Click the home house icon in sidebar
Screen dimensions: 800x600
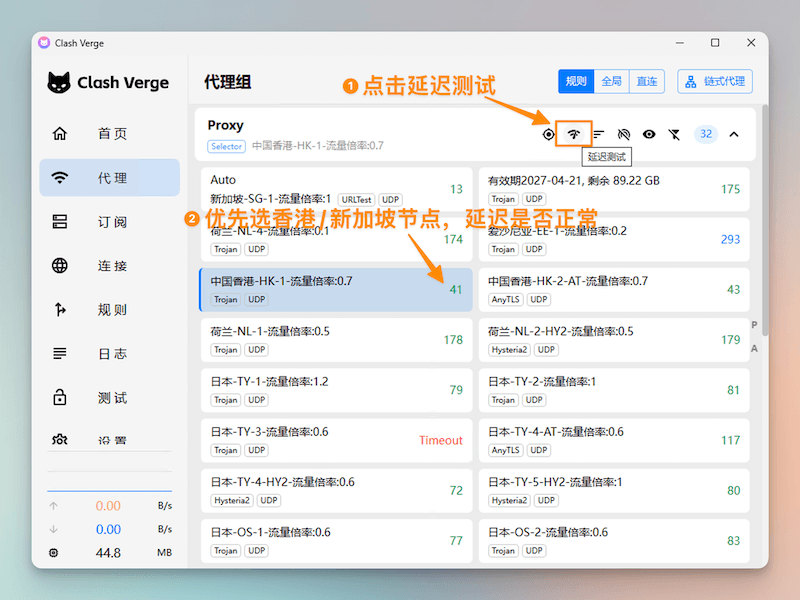tap(60, 134)
